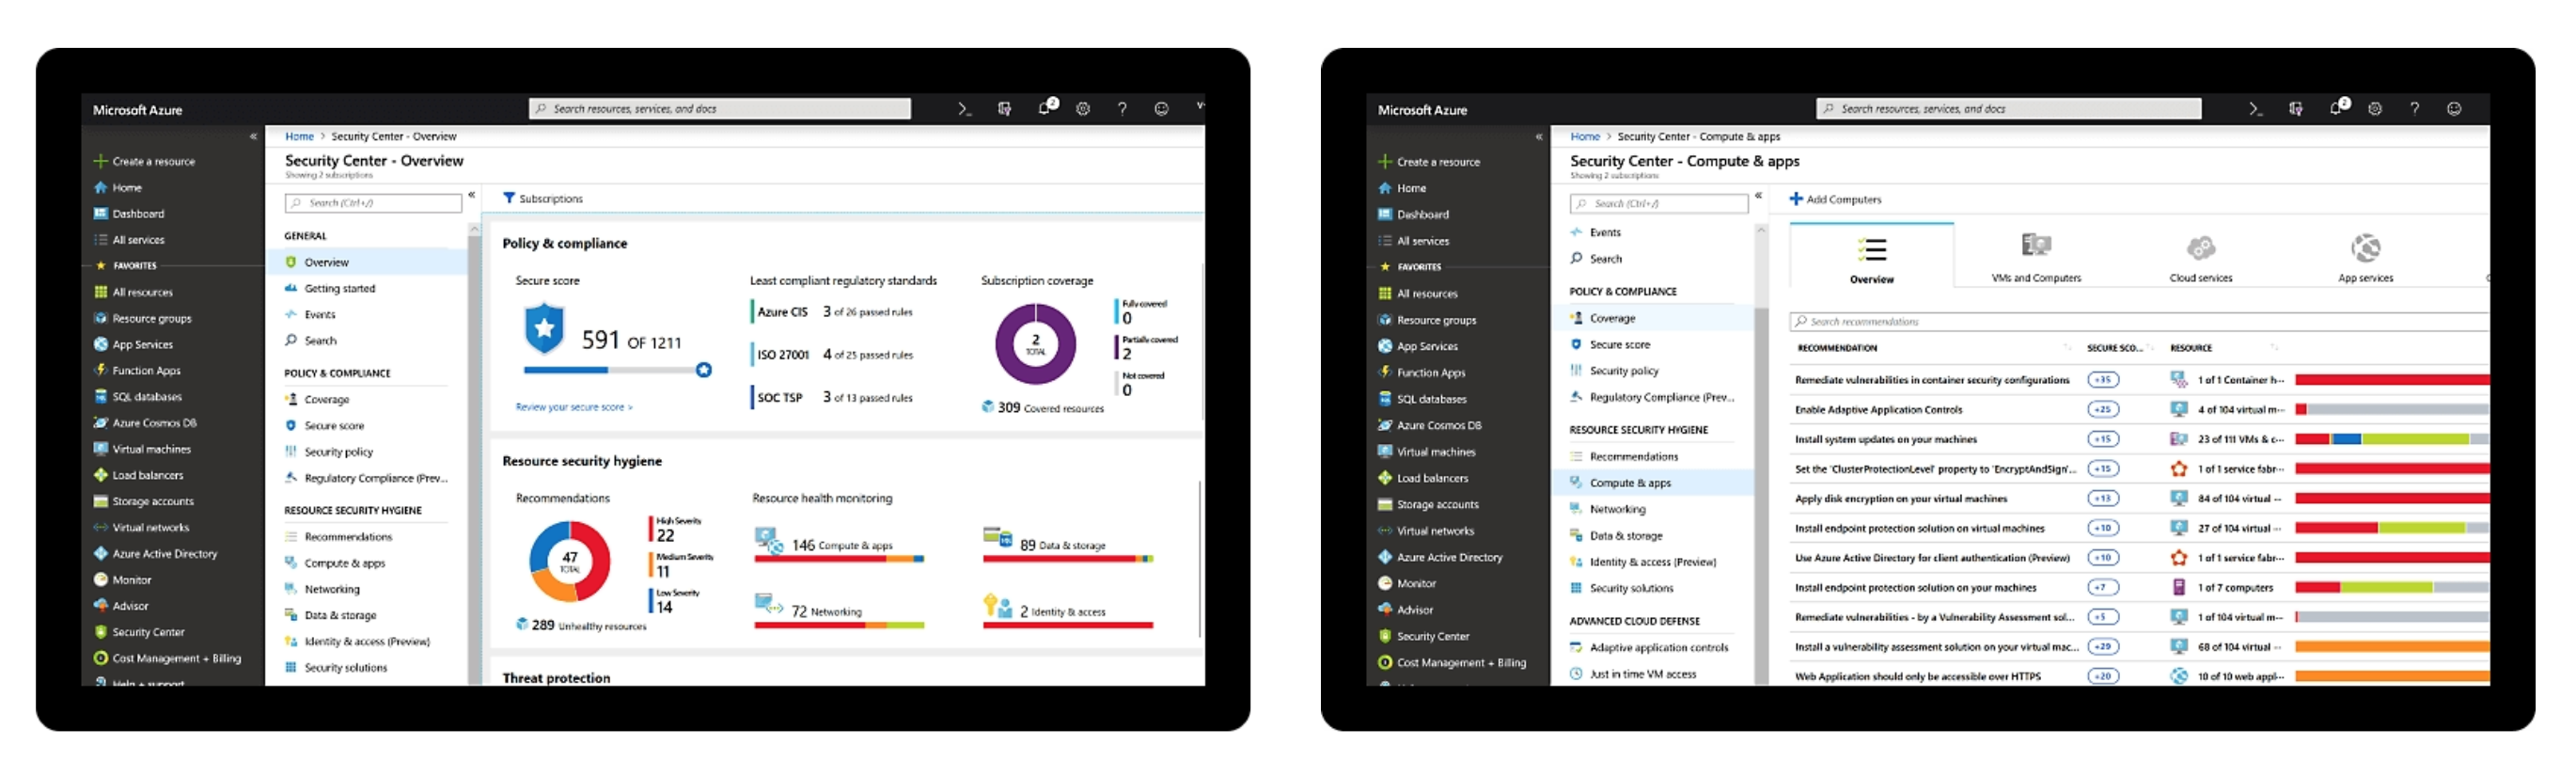
Task: Click Subscriptions filter in Overview window
Action: [543, 198]
